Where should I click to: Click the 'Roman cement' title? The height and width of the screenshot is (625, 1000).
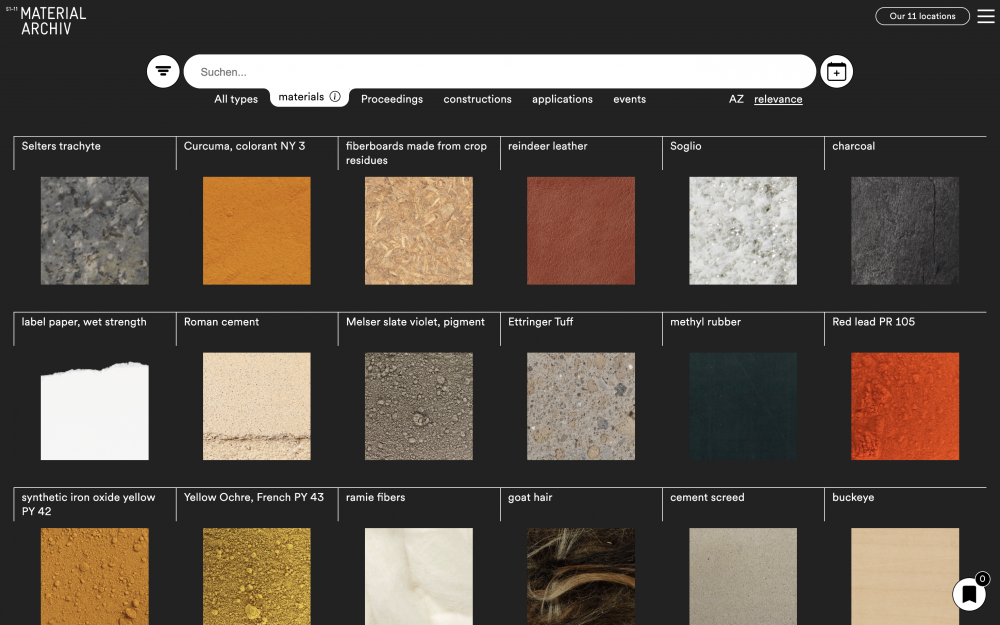point(221,322)
